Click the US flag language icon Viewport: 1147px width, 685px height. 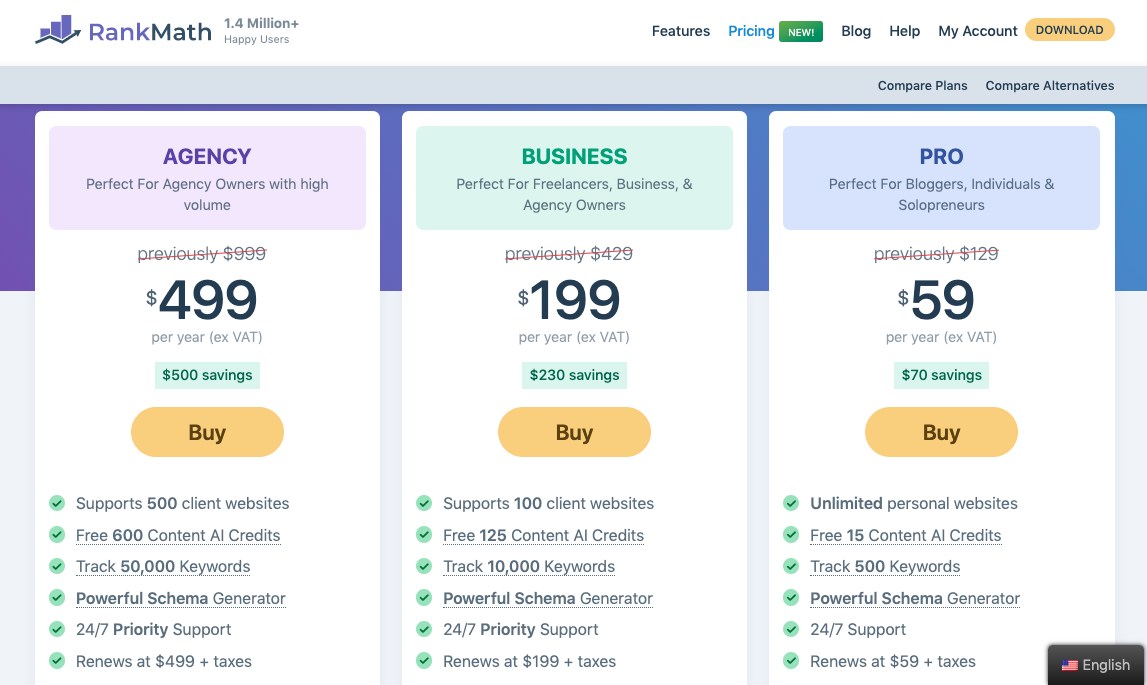tap(1069, 665)
